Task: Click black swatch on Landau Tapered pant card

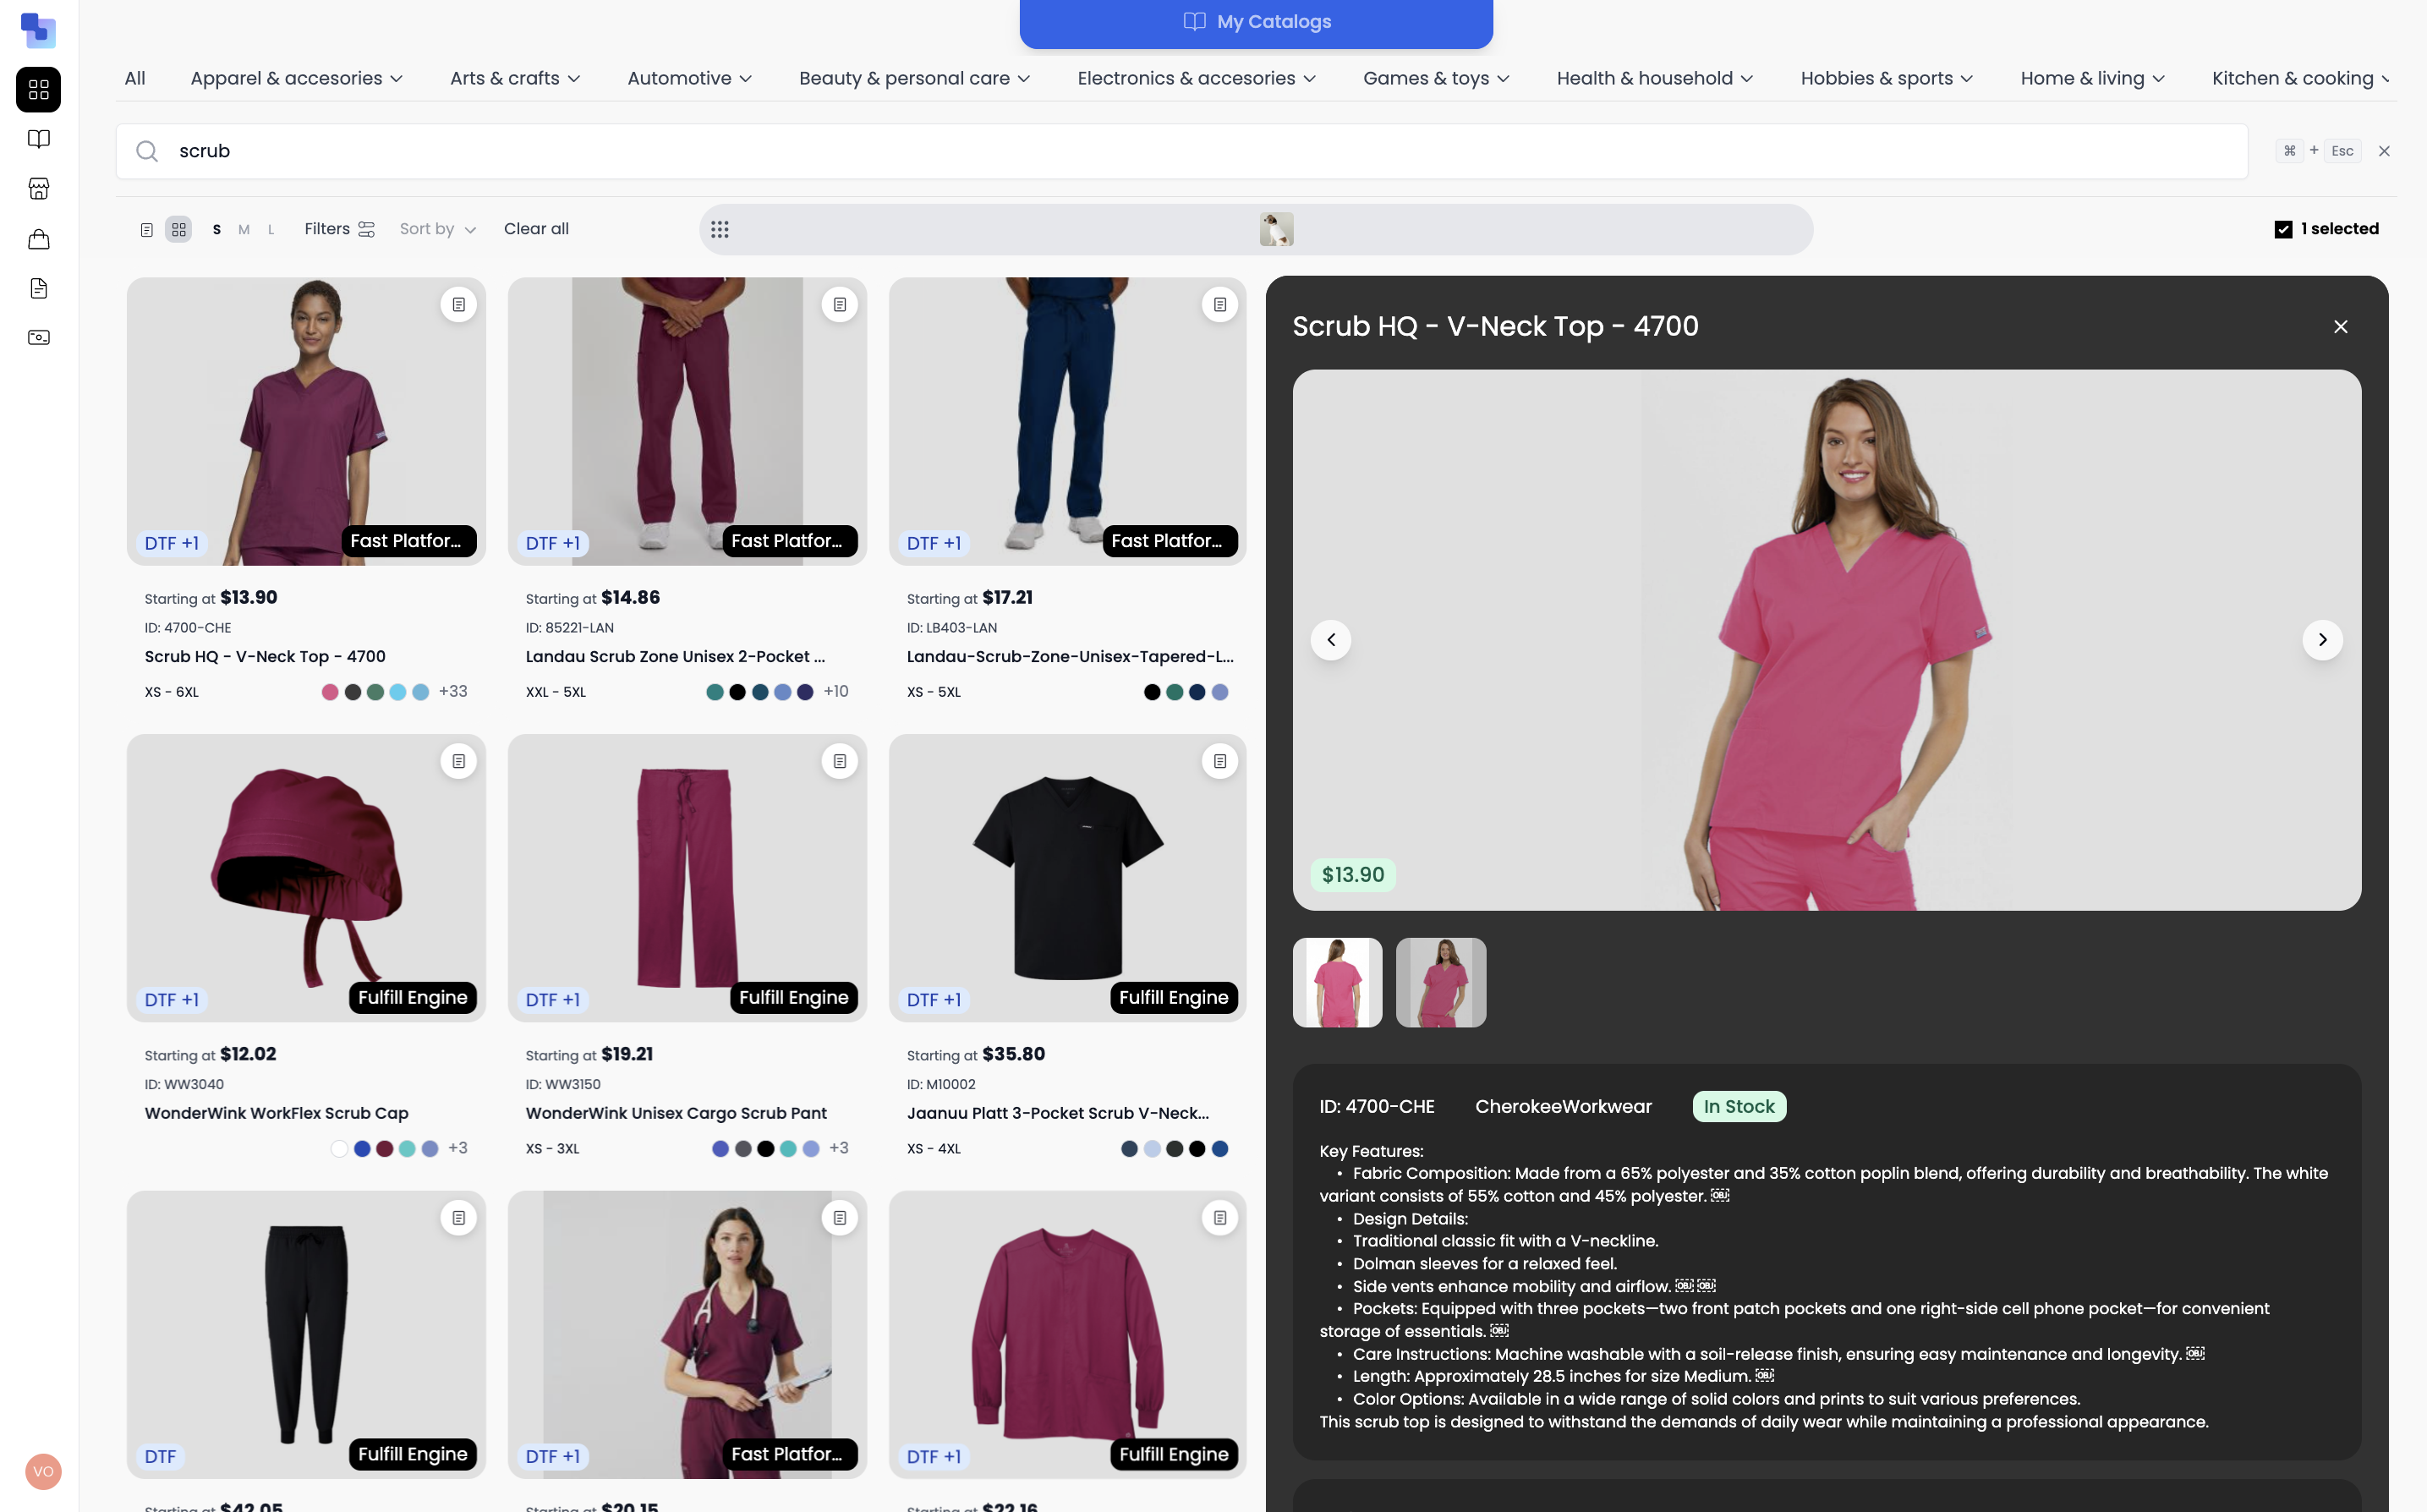Action: point(1152,692)
